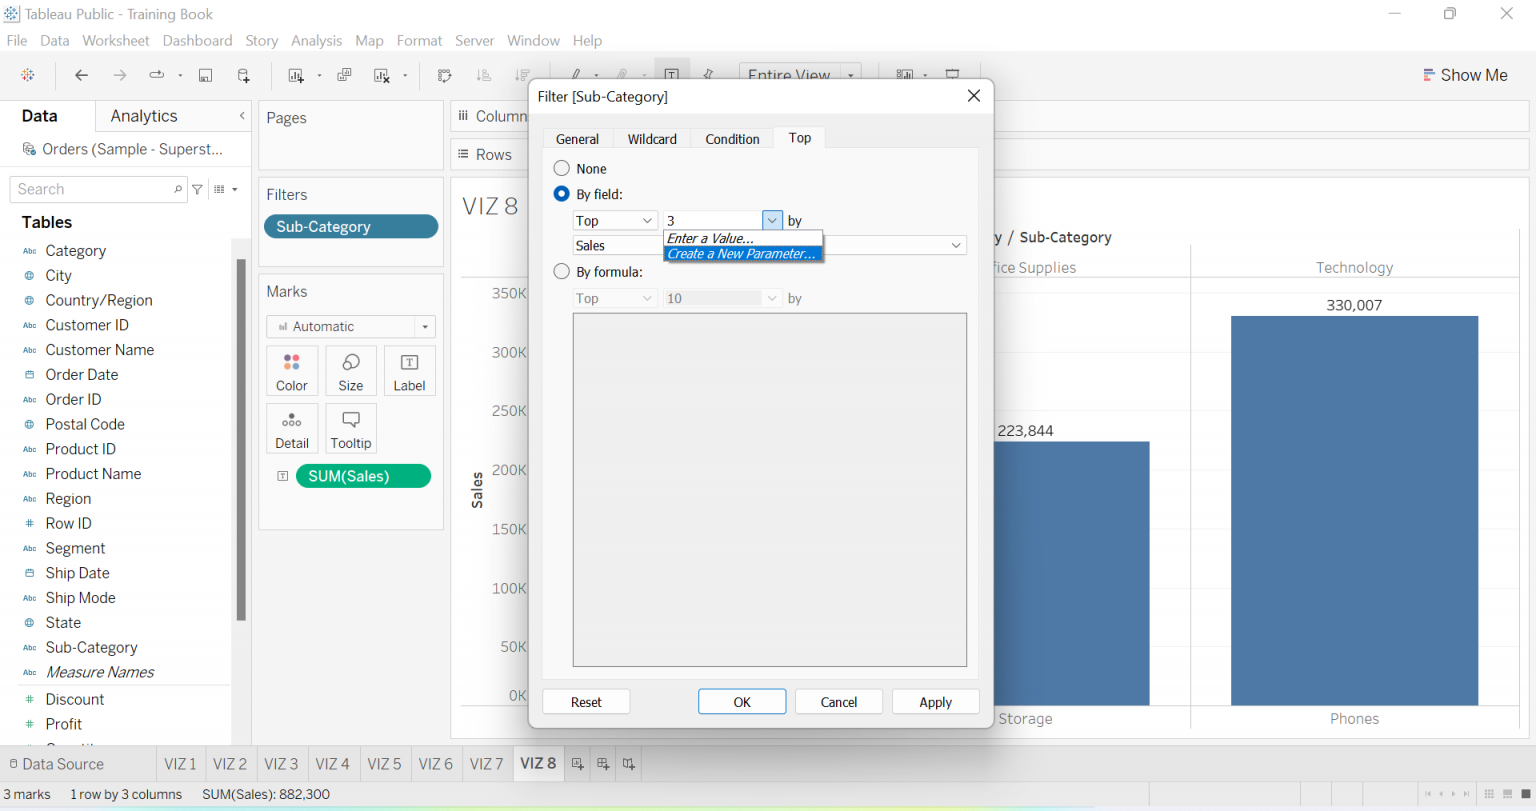Viewport: 1536px width, 811px height.
Task: Open the Analysis menu
Action: (317, 41)
